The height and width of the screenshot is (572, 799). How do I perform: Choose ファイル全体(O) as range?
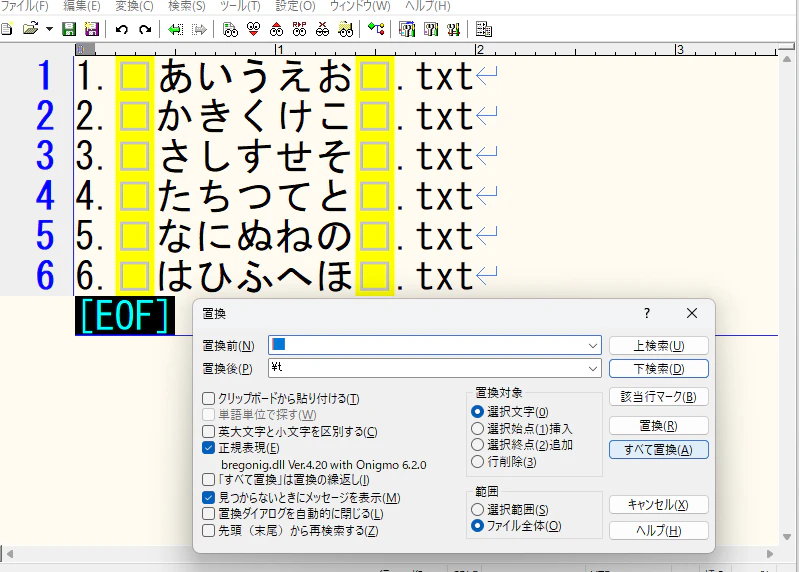click(x=477, y=525)
